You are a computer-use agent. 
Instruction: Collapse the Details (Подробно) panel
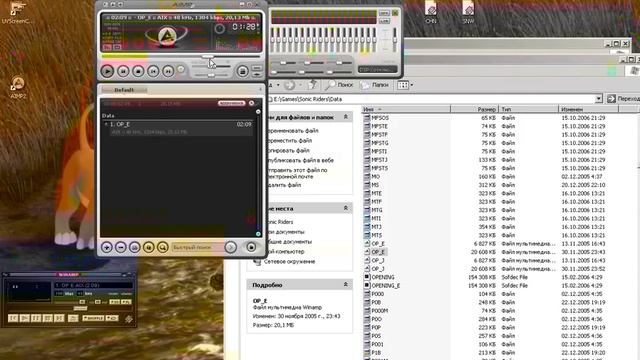pos(346,284)
